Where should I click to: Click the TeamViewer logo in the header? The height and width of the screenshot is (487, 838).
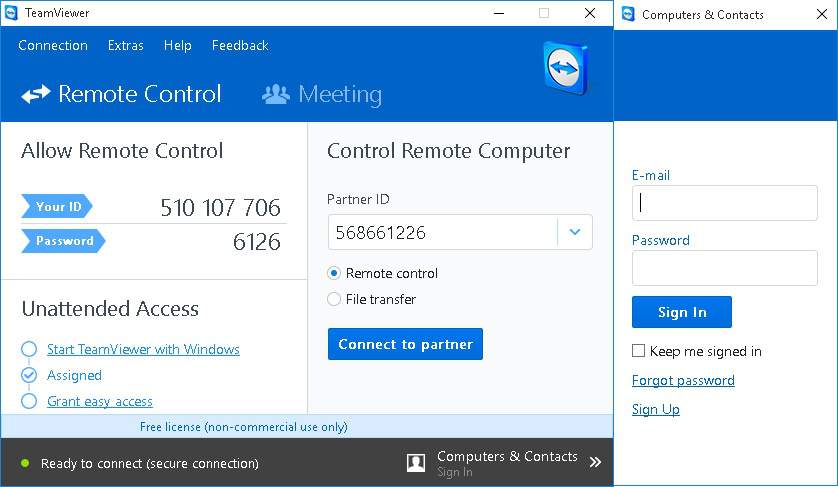click(x=566, y=68)
